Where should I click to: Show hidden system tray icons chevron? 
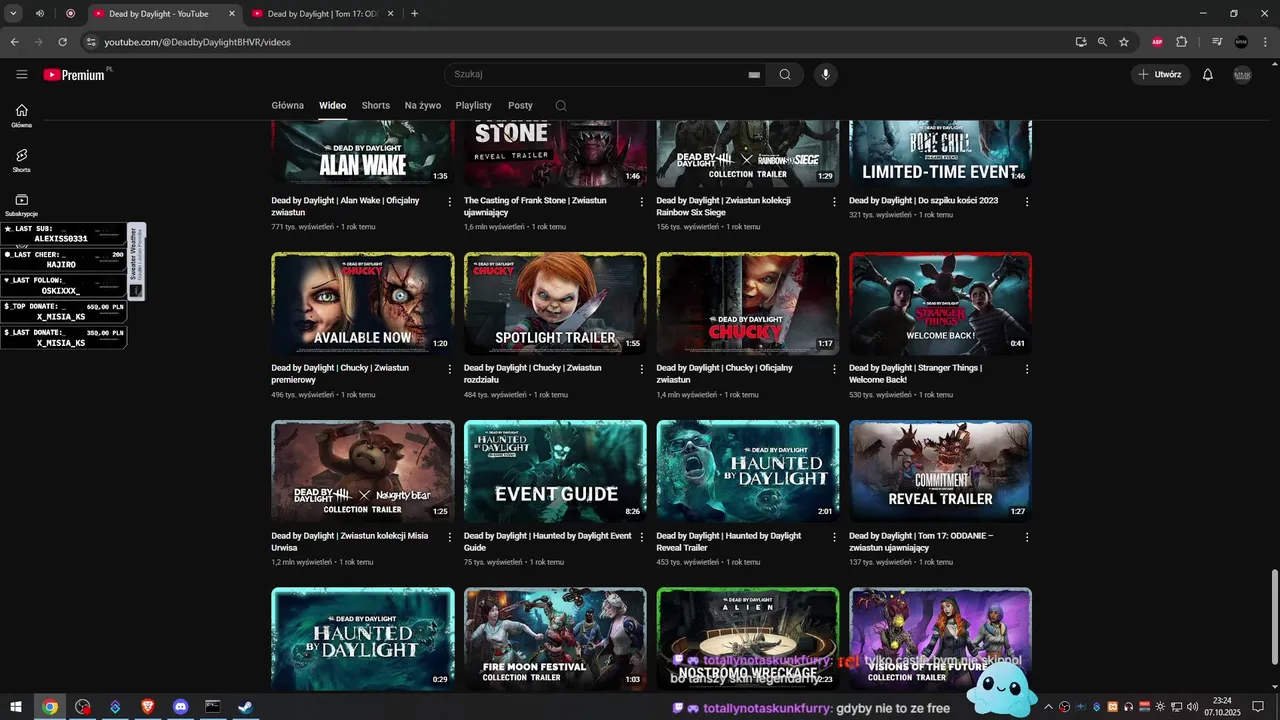(1048, 707)
